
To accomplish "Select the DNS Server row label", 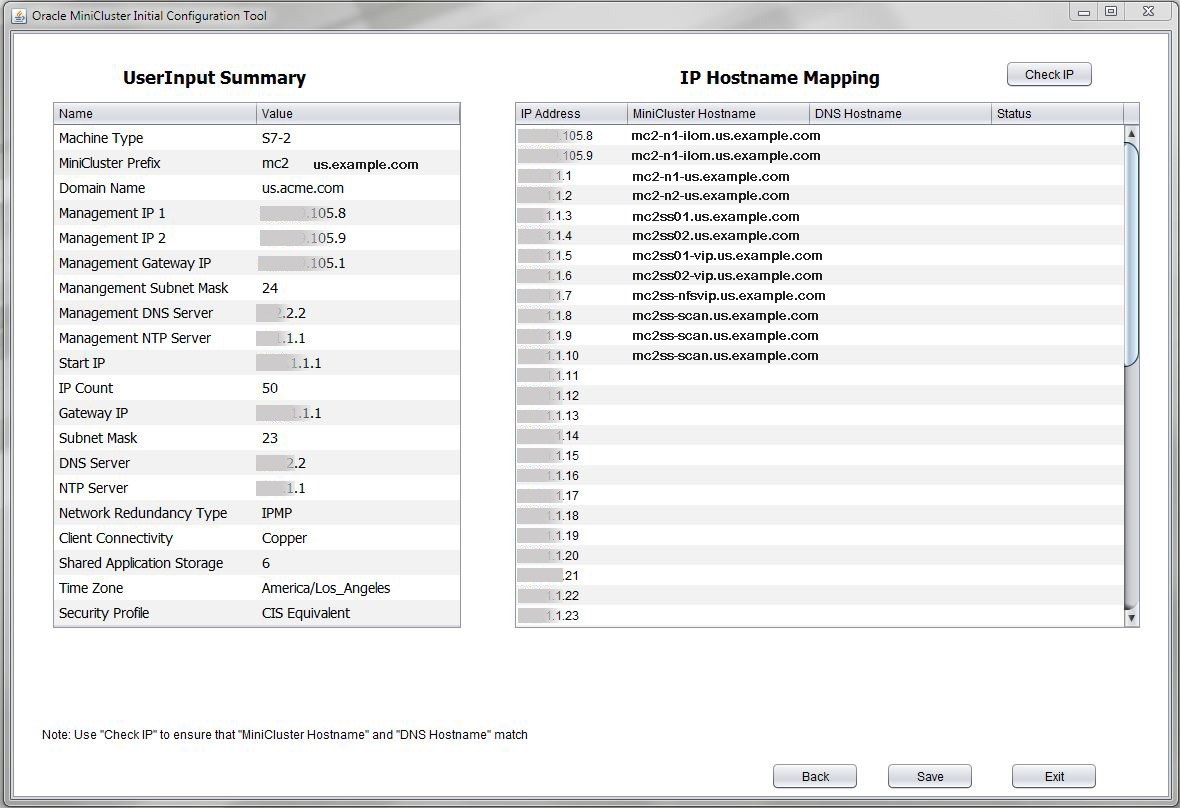I will click(94, 463).
